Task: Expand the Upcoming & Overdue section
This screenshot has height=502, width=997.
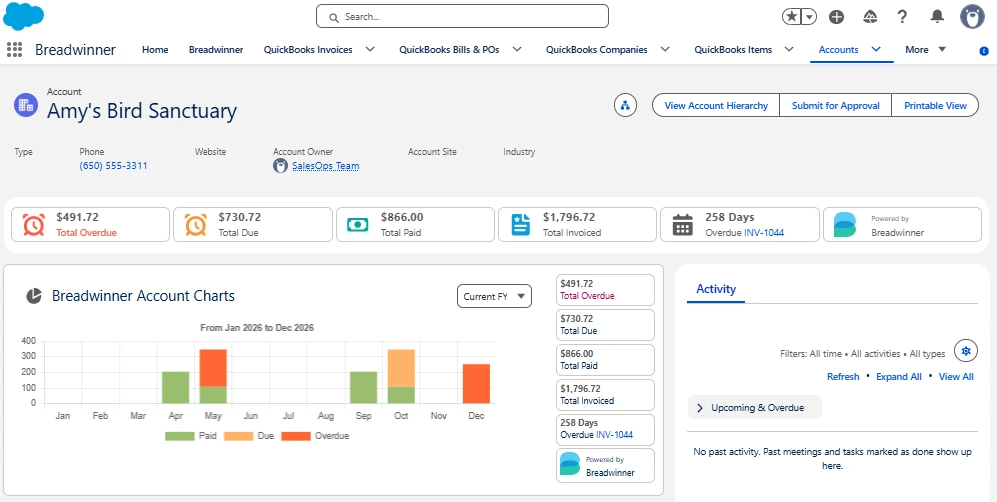Action: pyautogui.click(x=755, y=408)
